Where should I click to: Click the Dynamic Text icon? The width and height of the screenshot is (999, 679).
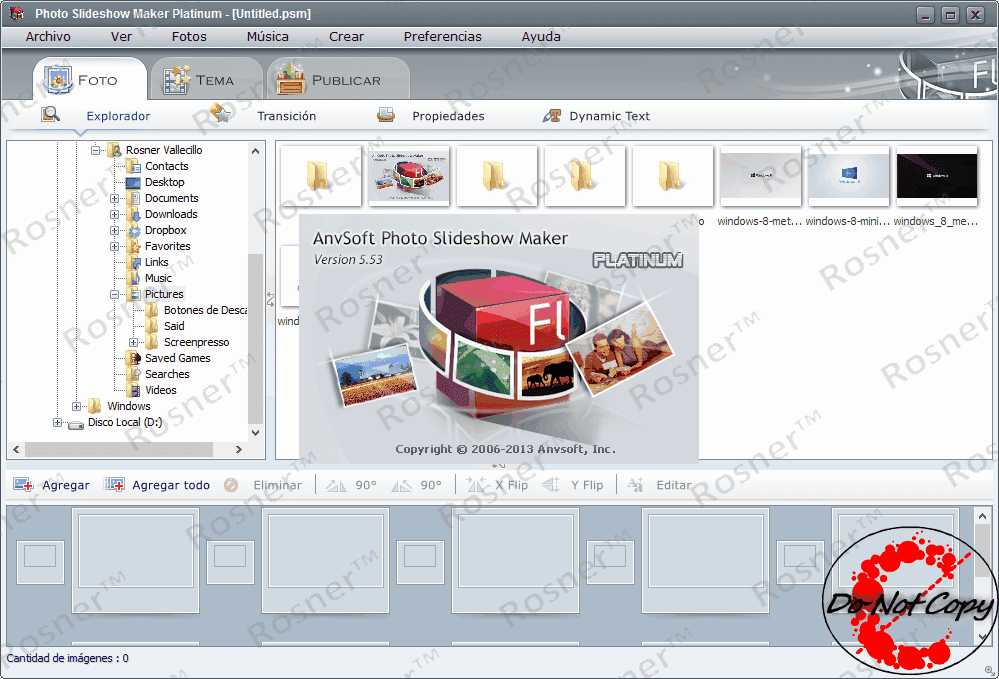point(551,115)
